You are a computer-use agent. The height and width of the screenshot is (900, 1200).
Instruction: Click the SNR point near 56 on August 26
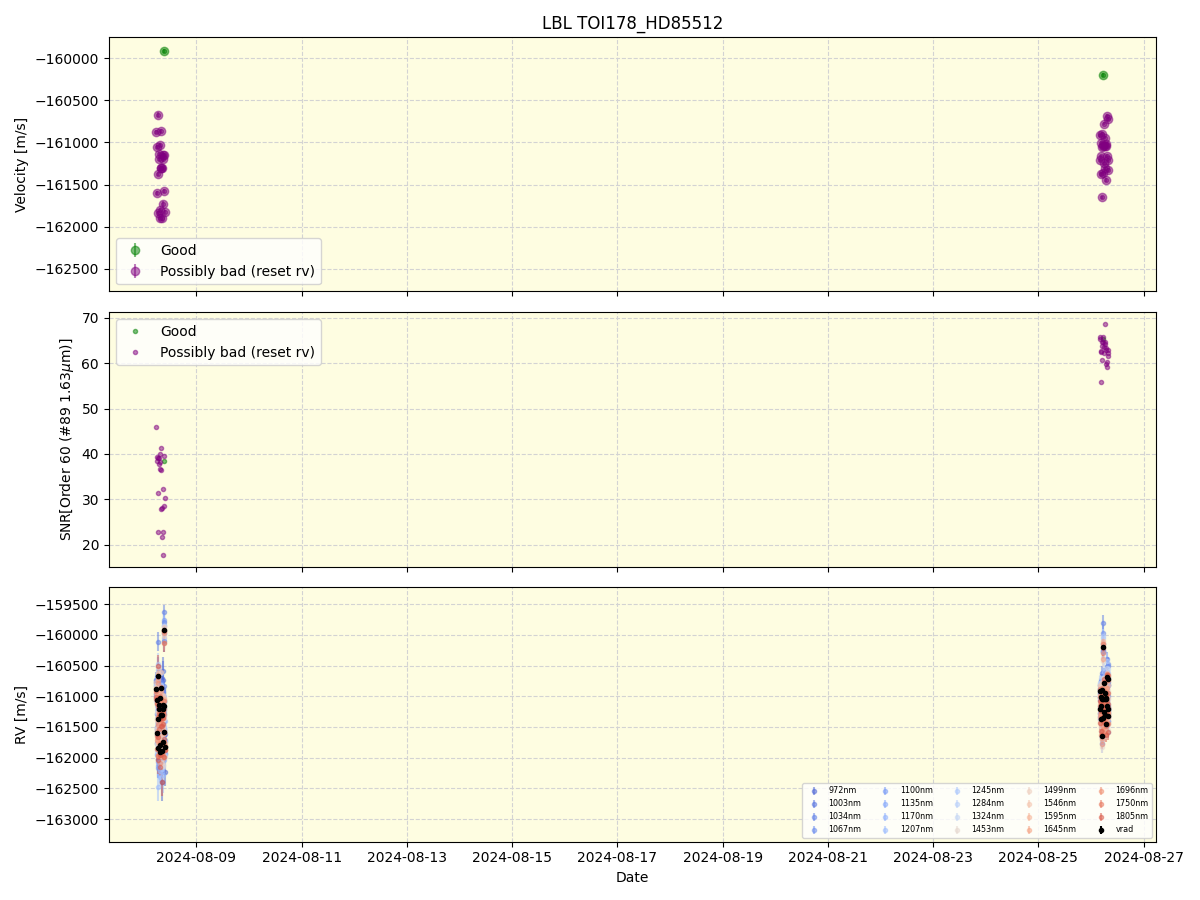[1101, 382]
